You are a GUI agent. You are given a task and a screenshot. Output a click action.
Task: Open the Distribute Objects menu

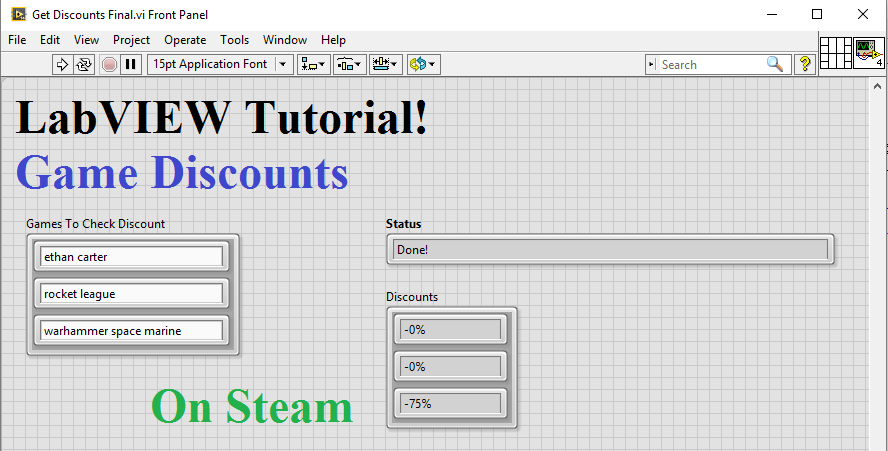349,65
